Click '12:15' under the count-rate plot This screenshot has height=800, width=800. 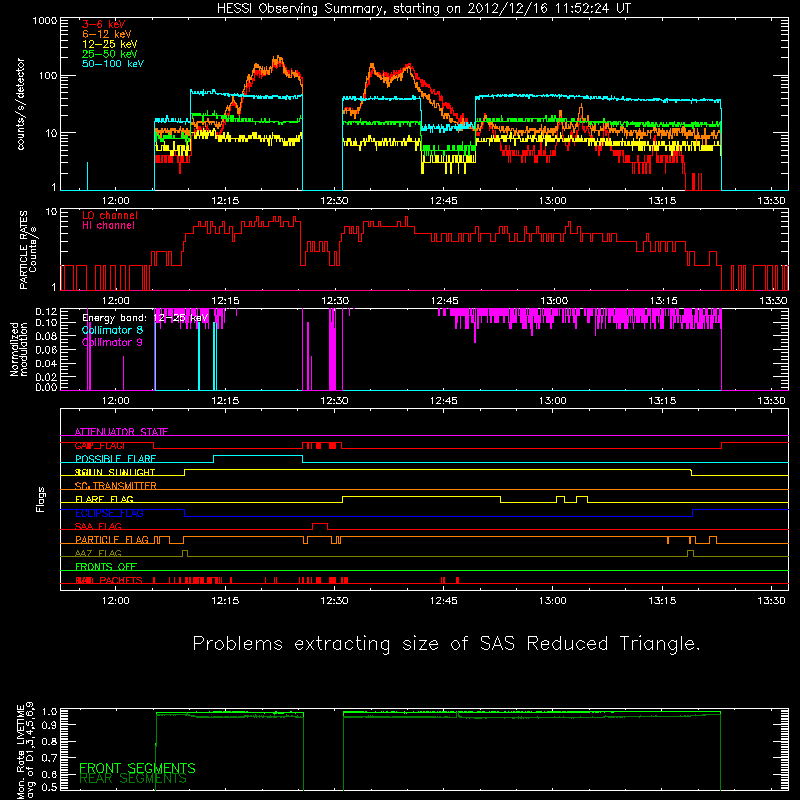click(225, 201)
